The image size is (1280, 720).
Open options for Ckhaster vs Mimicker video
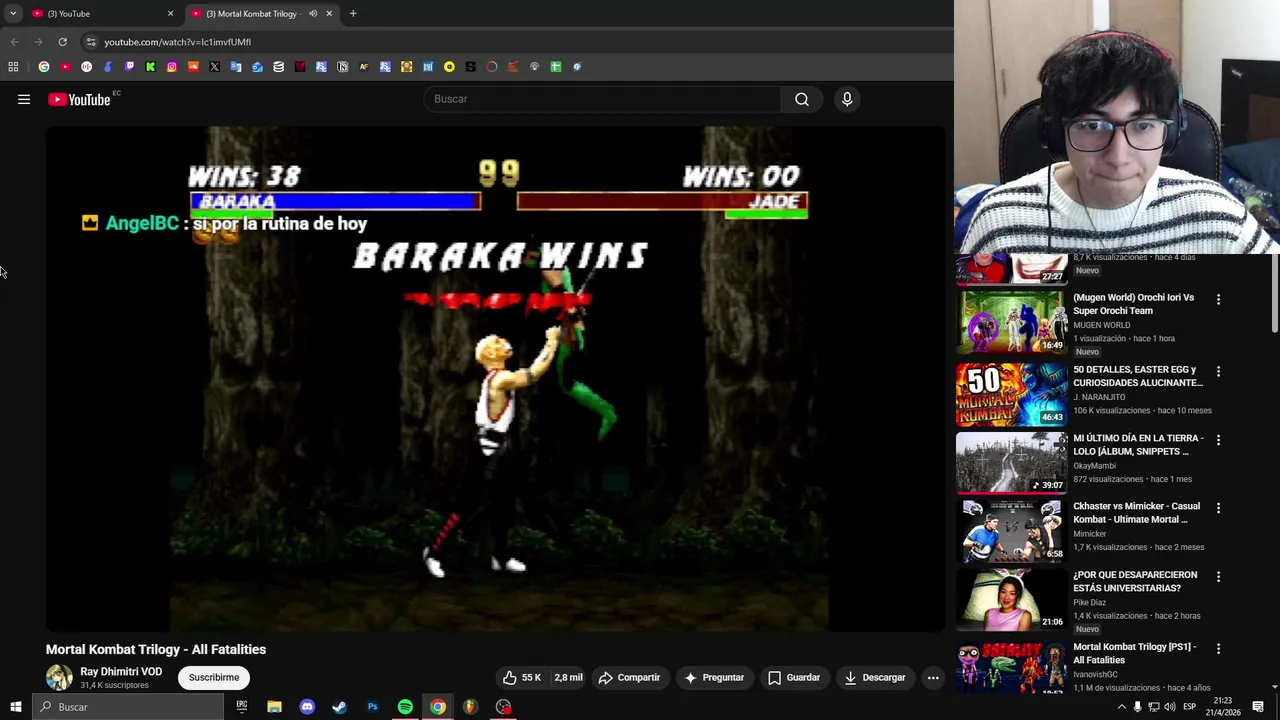[x=1218, y=508]
